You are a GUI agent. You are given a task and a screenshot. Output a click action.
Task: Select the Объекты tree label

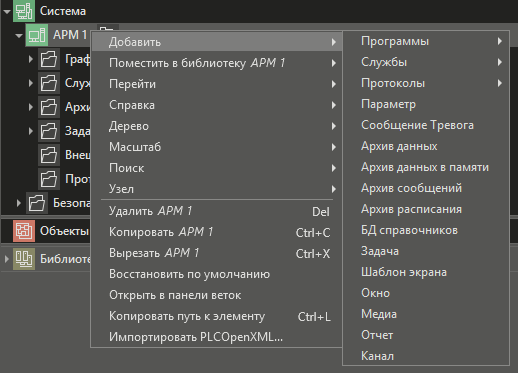(64, 231)
